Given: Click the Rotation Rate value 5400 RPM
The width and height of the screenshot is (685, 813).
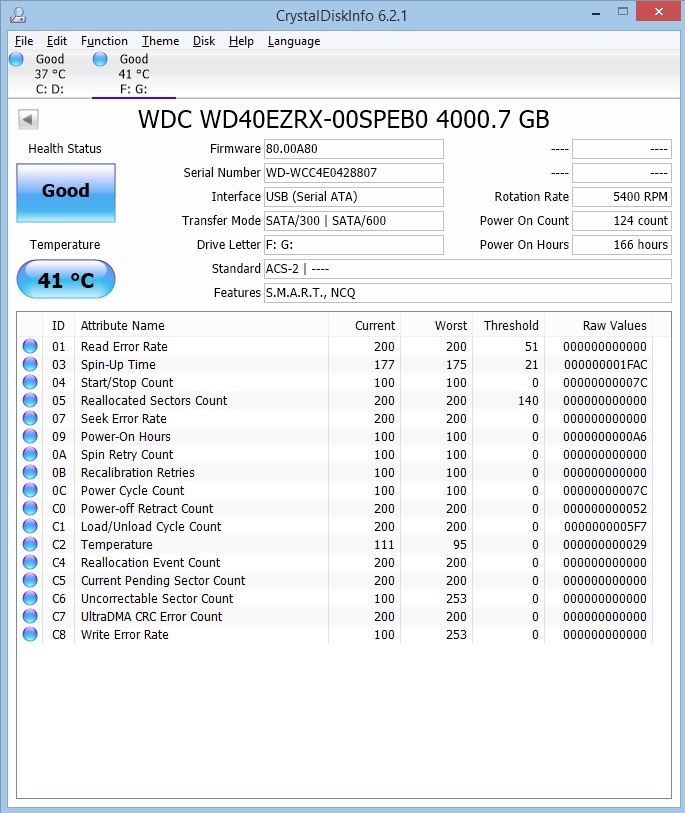Looking at the screenshot, I should click(x=622, y=197).
